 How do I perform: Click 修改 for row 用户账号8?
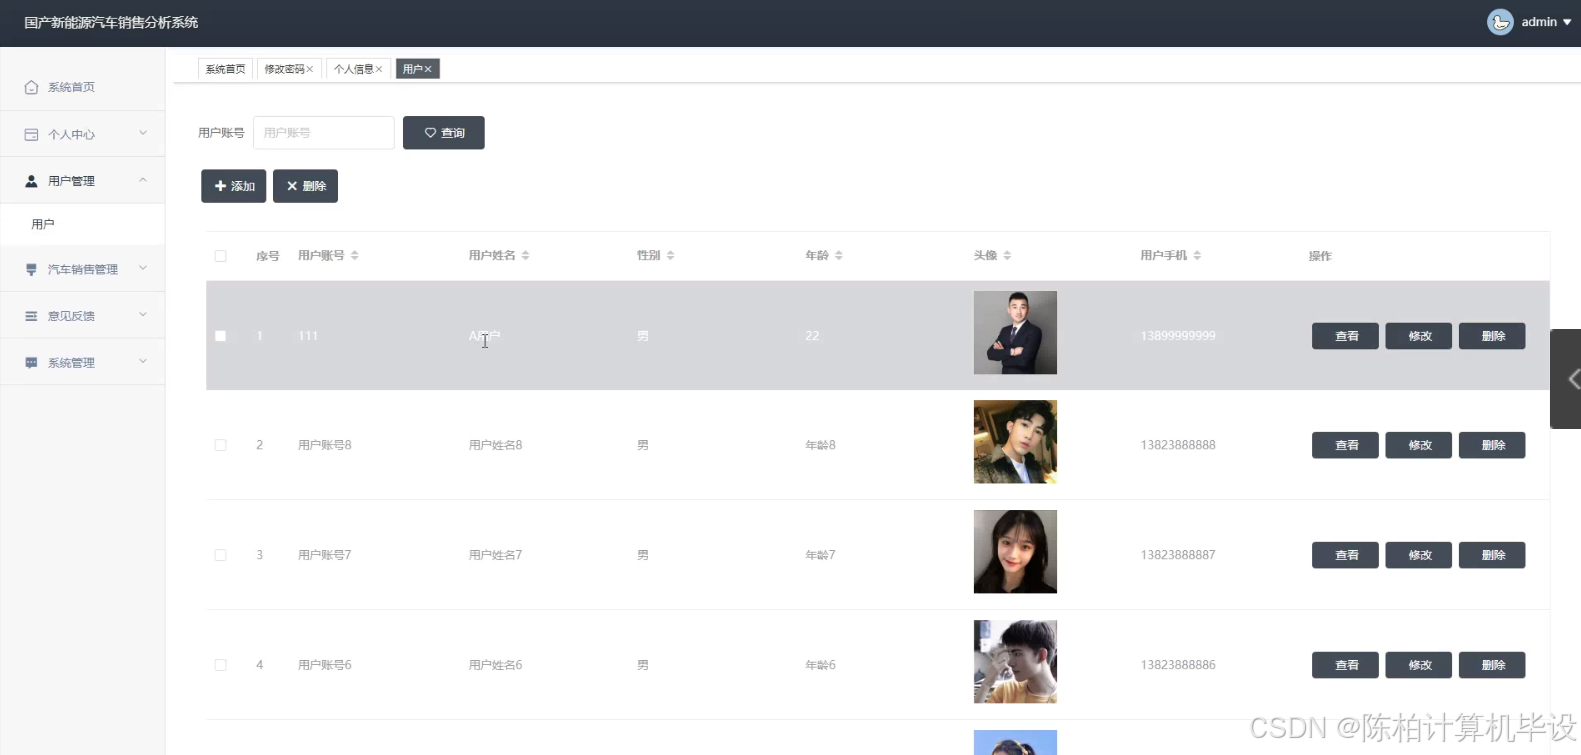[x=1419, y=445]
